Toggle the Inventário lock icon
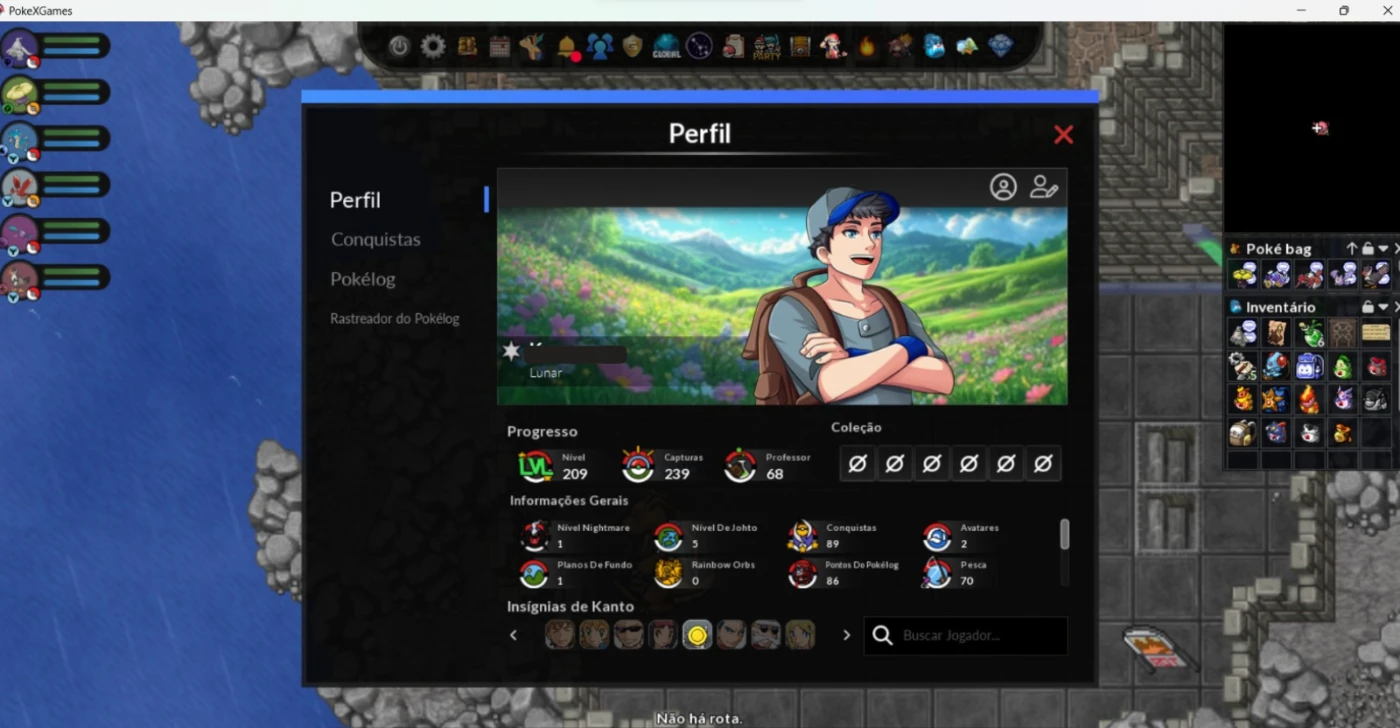Screen dimensions: 1400x728 (x=1367, y=307)
